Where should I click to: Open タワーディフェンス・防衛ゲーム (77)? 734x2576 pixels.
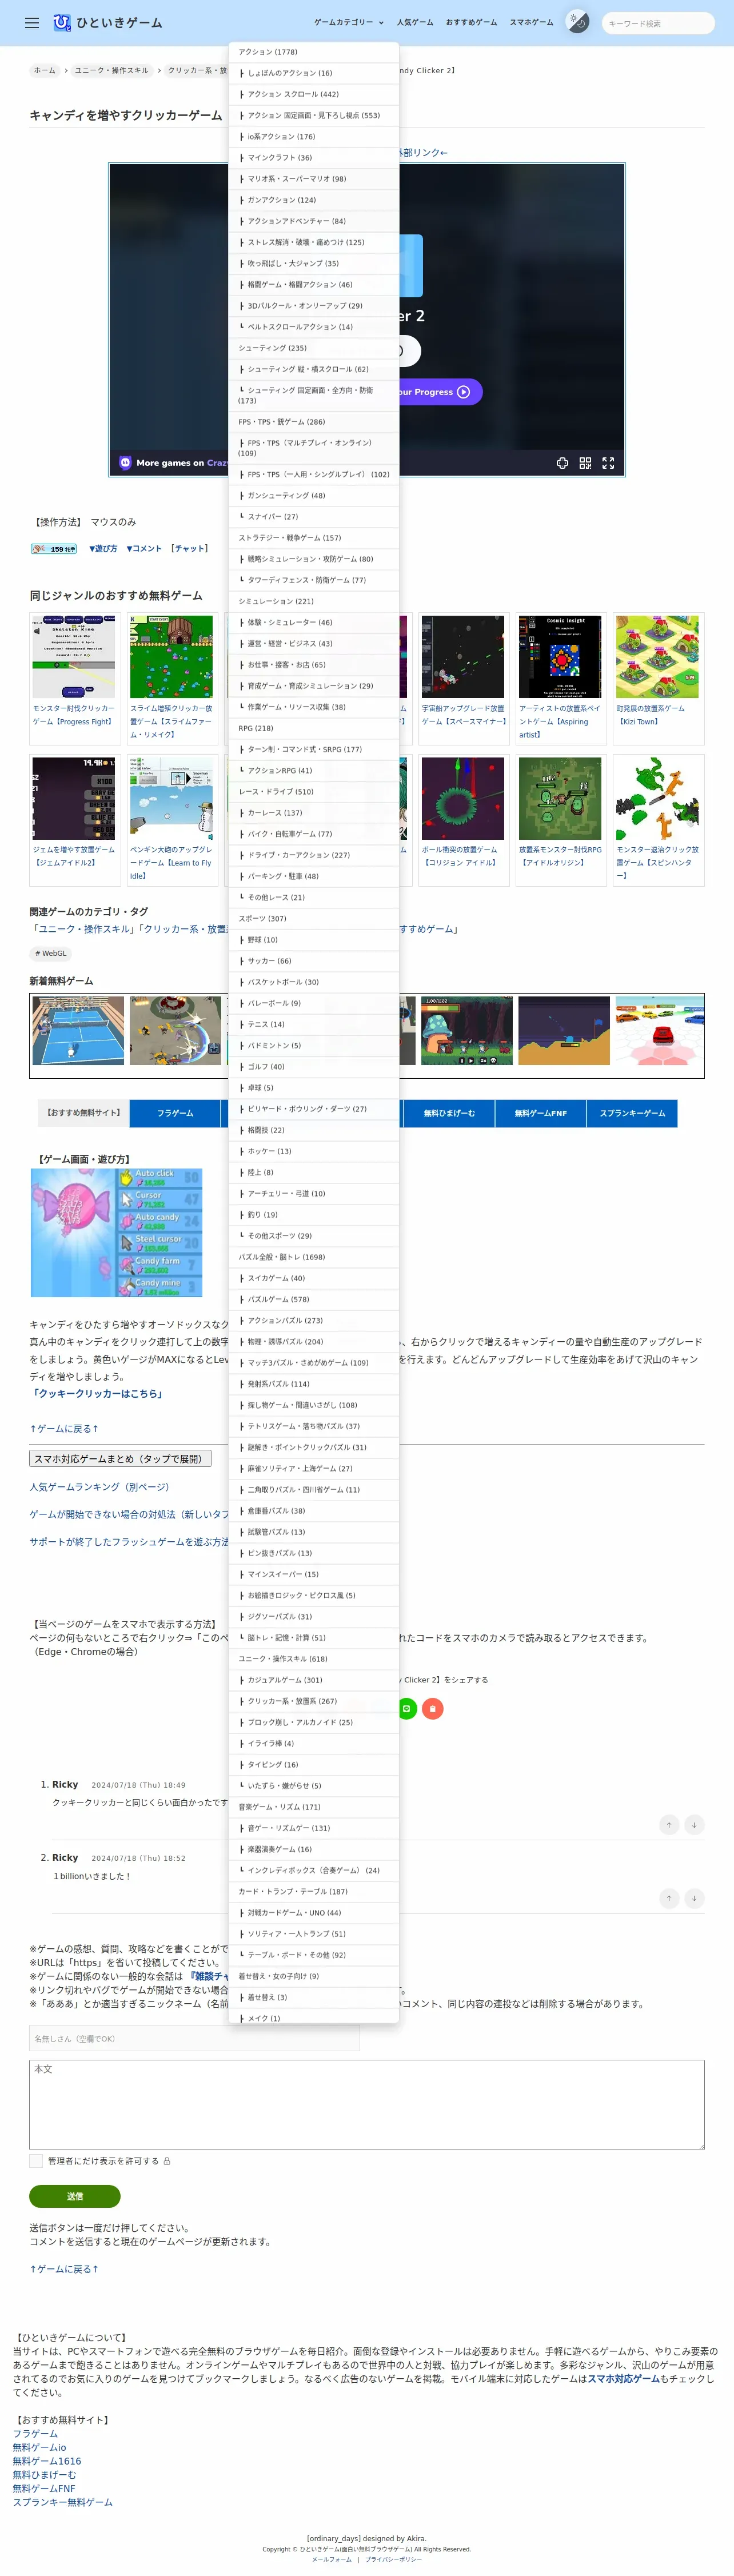[x=314, y=580]
